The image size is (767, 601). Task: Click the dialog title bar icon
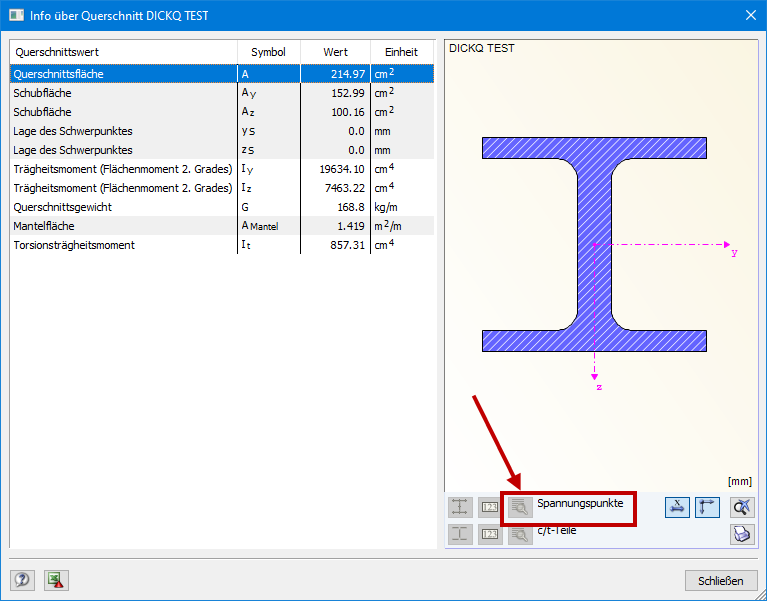coord(17,15)
